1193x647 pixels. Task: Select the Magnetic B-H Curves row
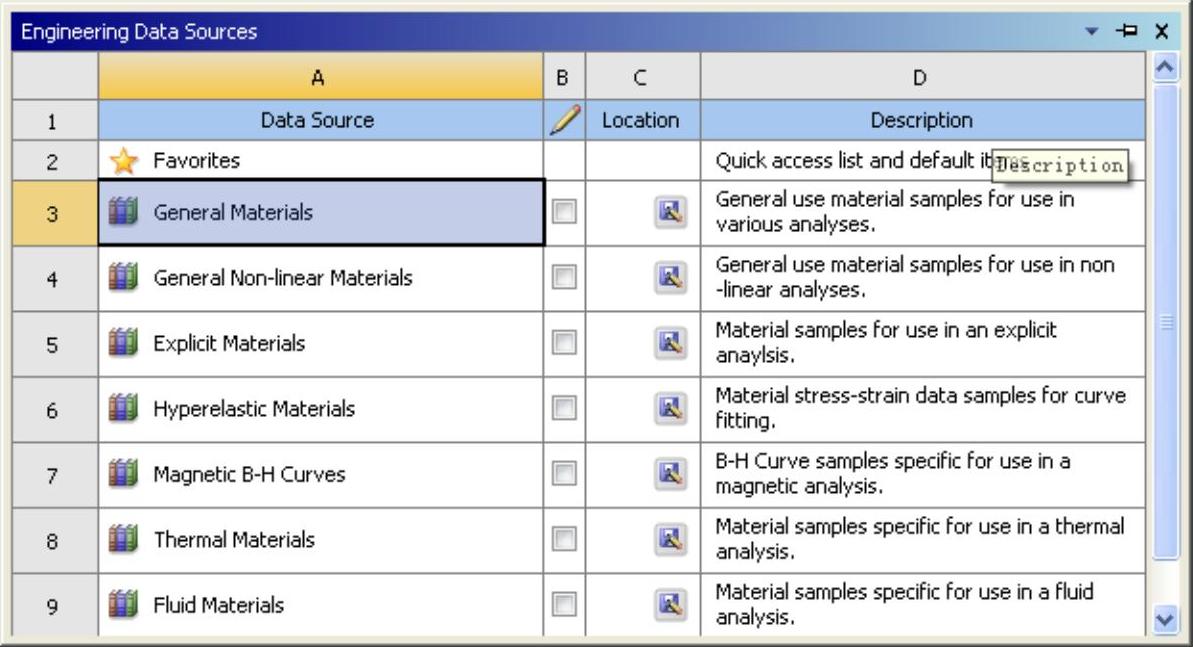[249, 475]
